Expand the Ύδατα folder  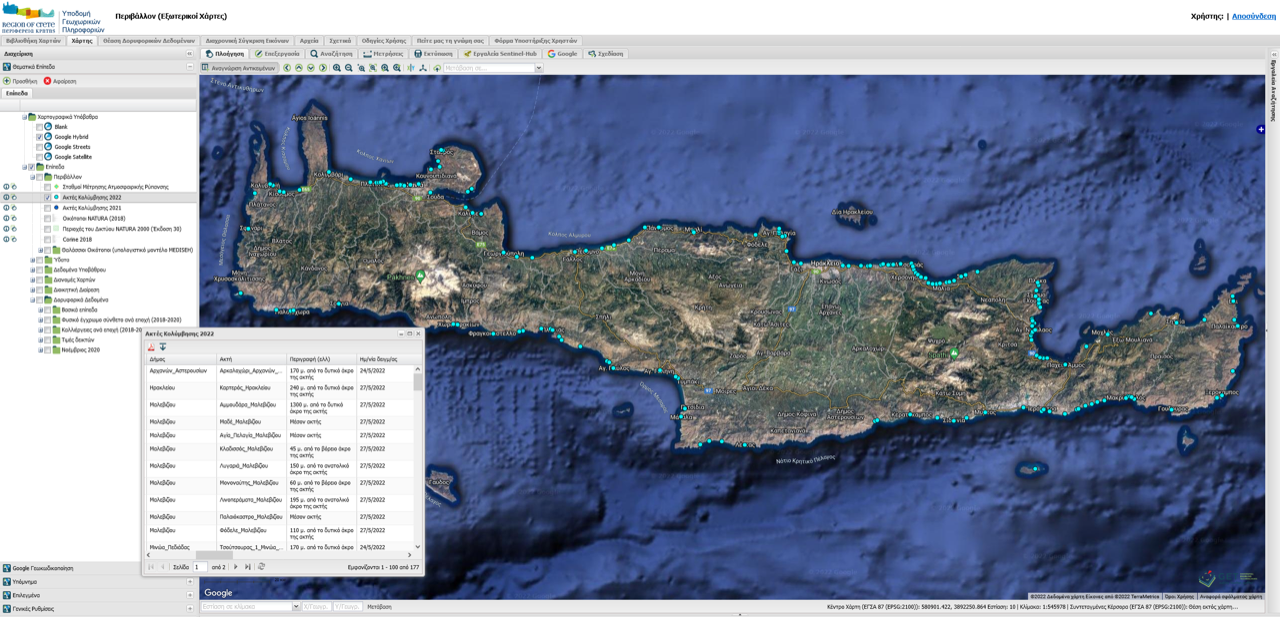[32, 260]
